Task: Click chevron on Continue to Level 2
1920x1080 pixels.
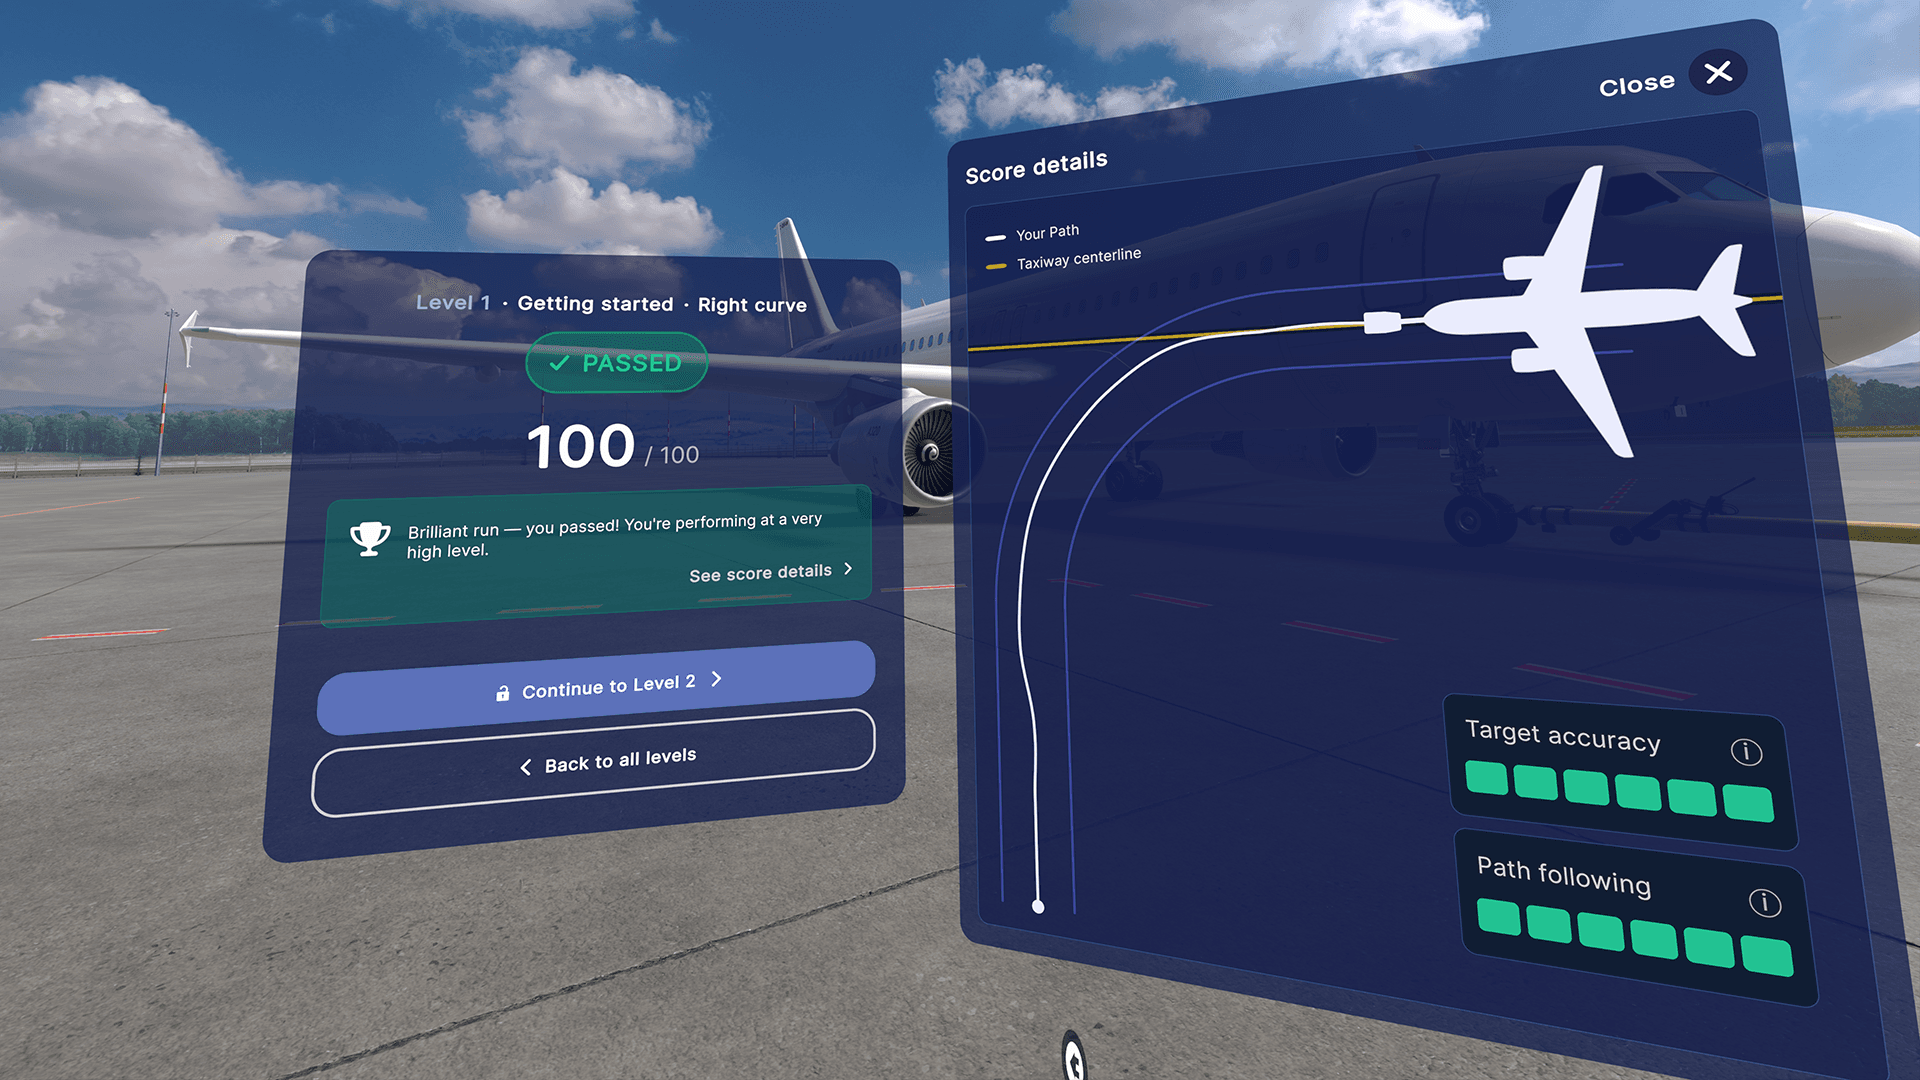Action: pos(716,679)
